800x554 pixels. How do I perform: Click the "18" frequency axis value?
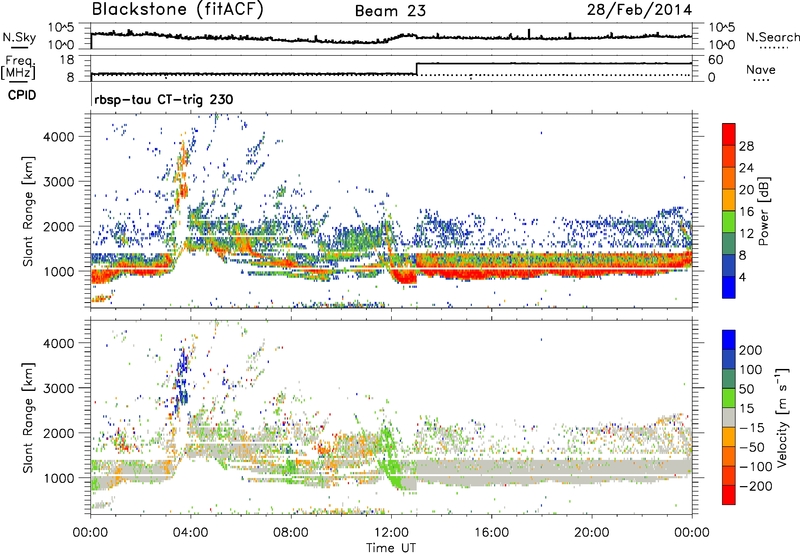coord(66,60)
